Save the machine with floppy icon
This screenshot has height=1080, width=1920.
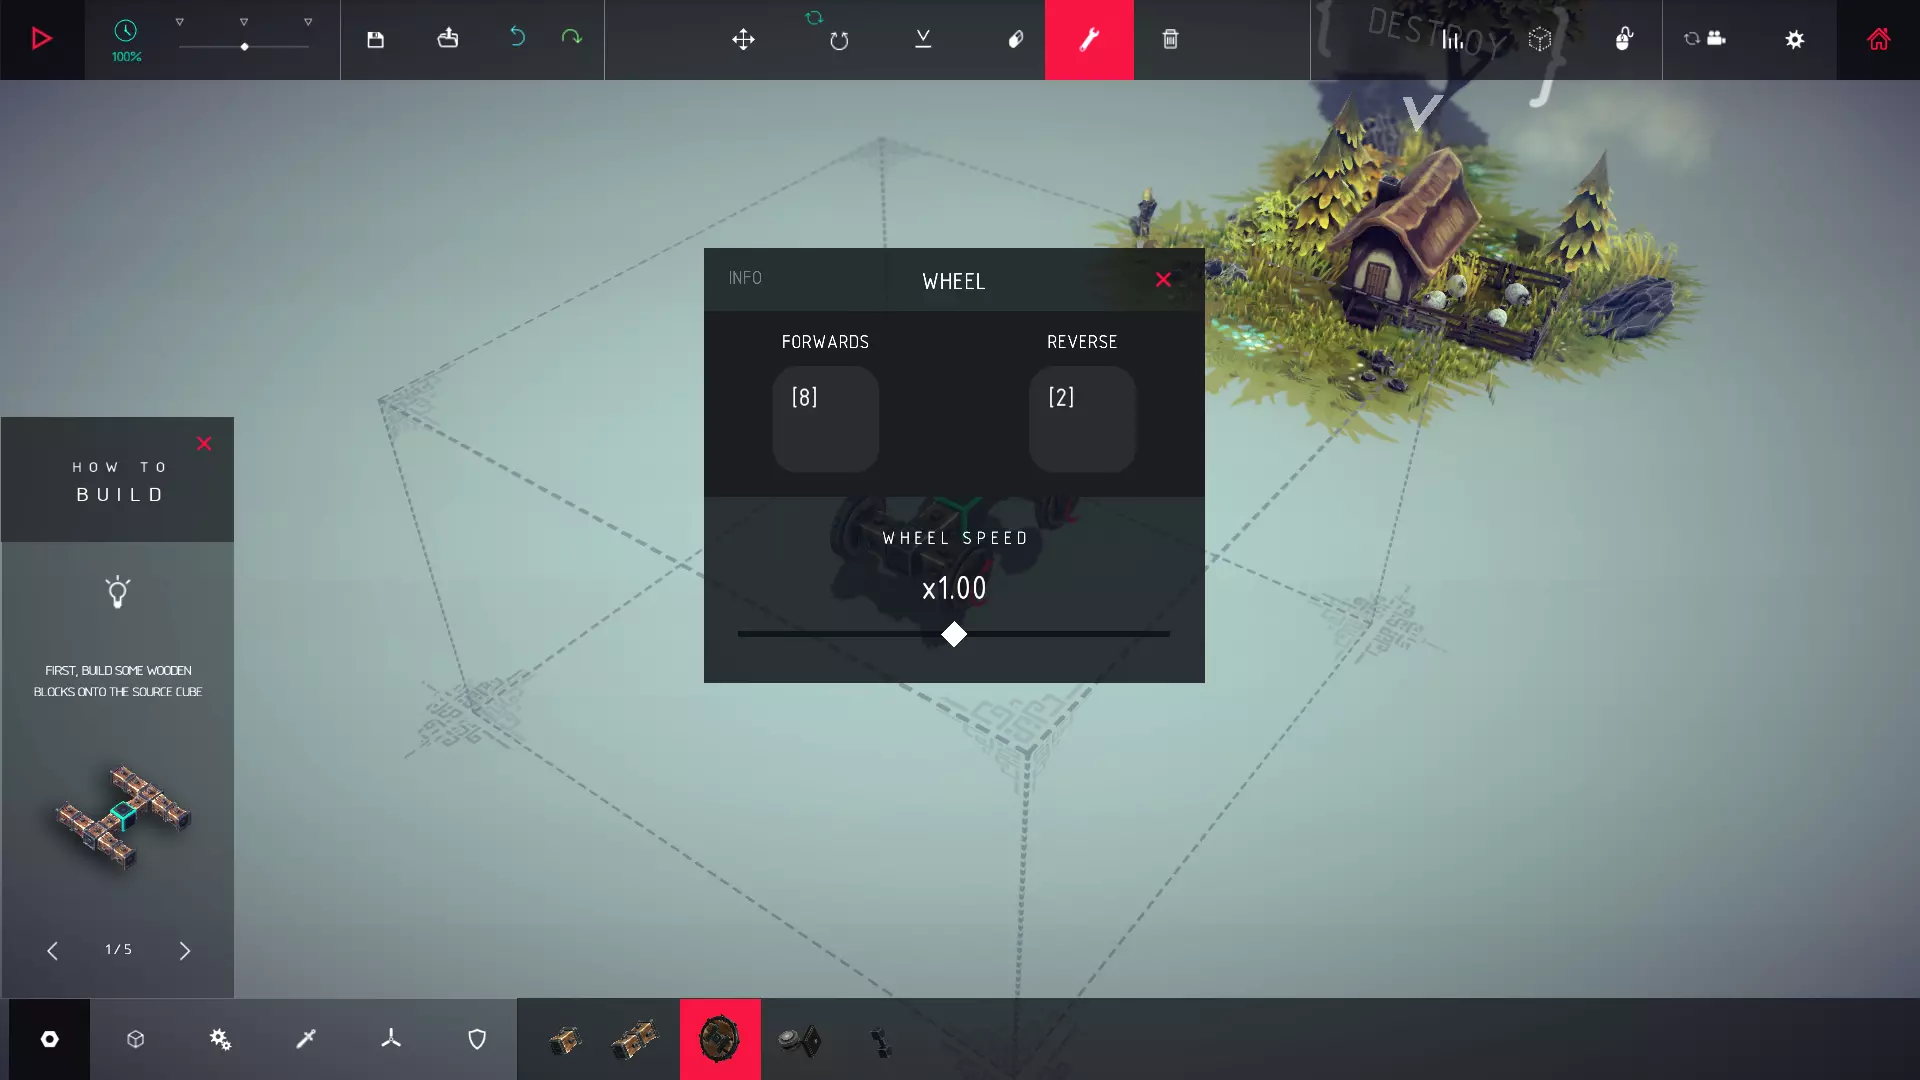[x=375, y=39]
